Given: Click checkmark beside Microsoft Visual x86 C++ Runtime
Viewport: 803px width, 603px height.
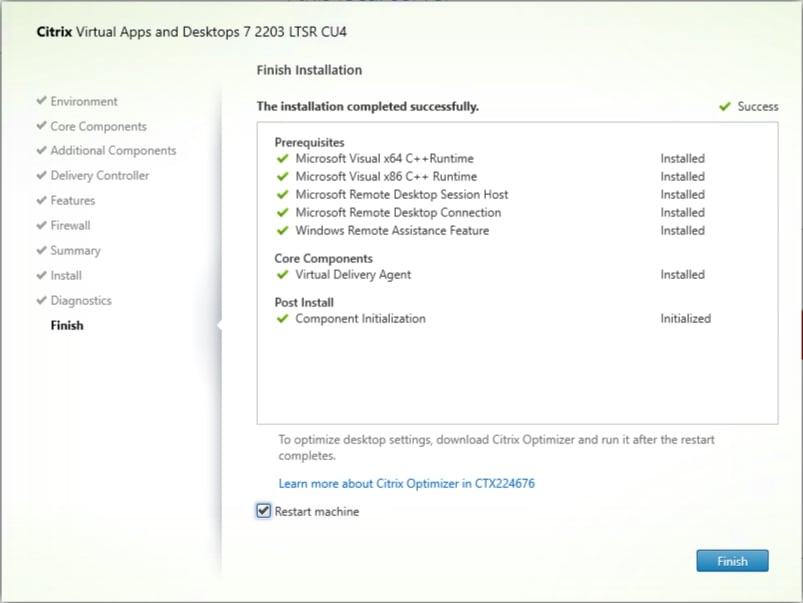Looking at the screenshot, I should tap(283, 176).
